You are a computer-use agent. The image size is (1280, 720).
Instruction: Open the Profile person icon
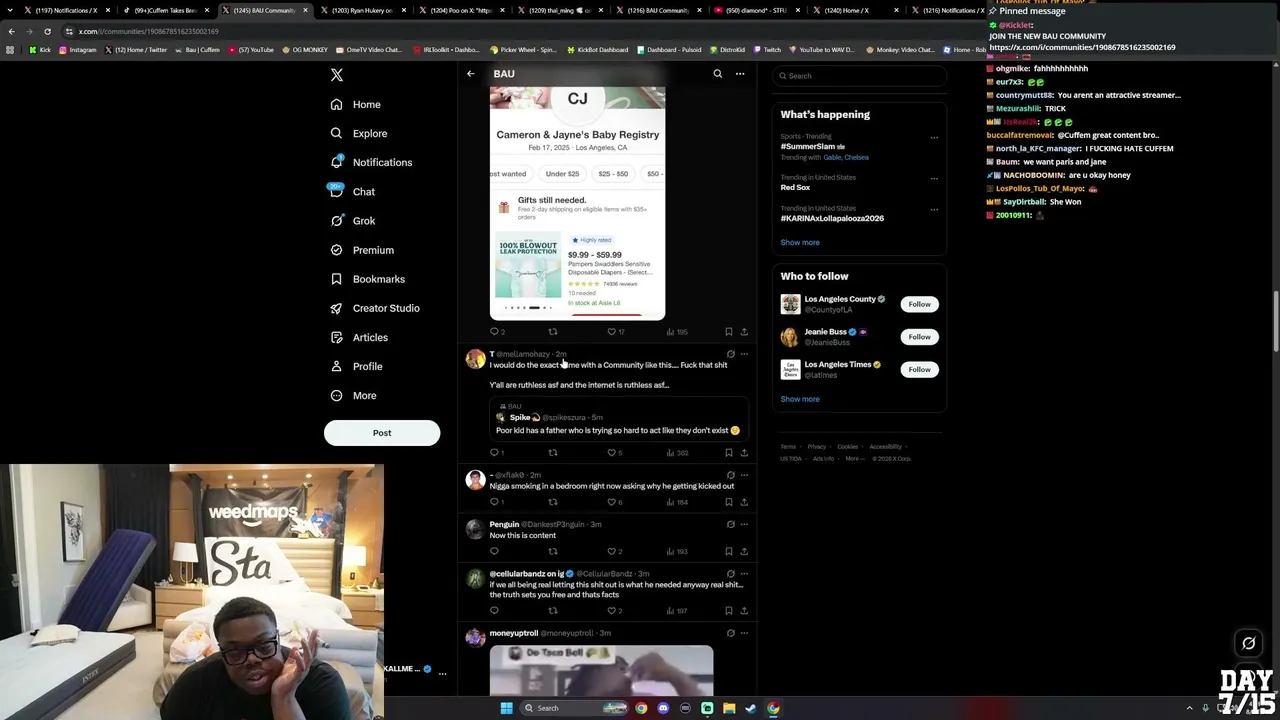pos(337,366)
